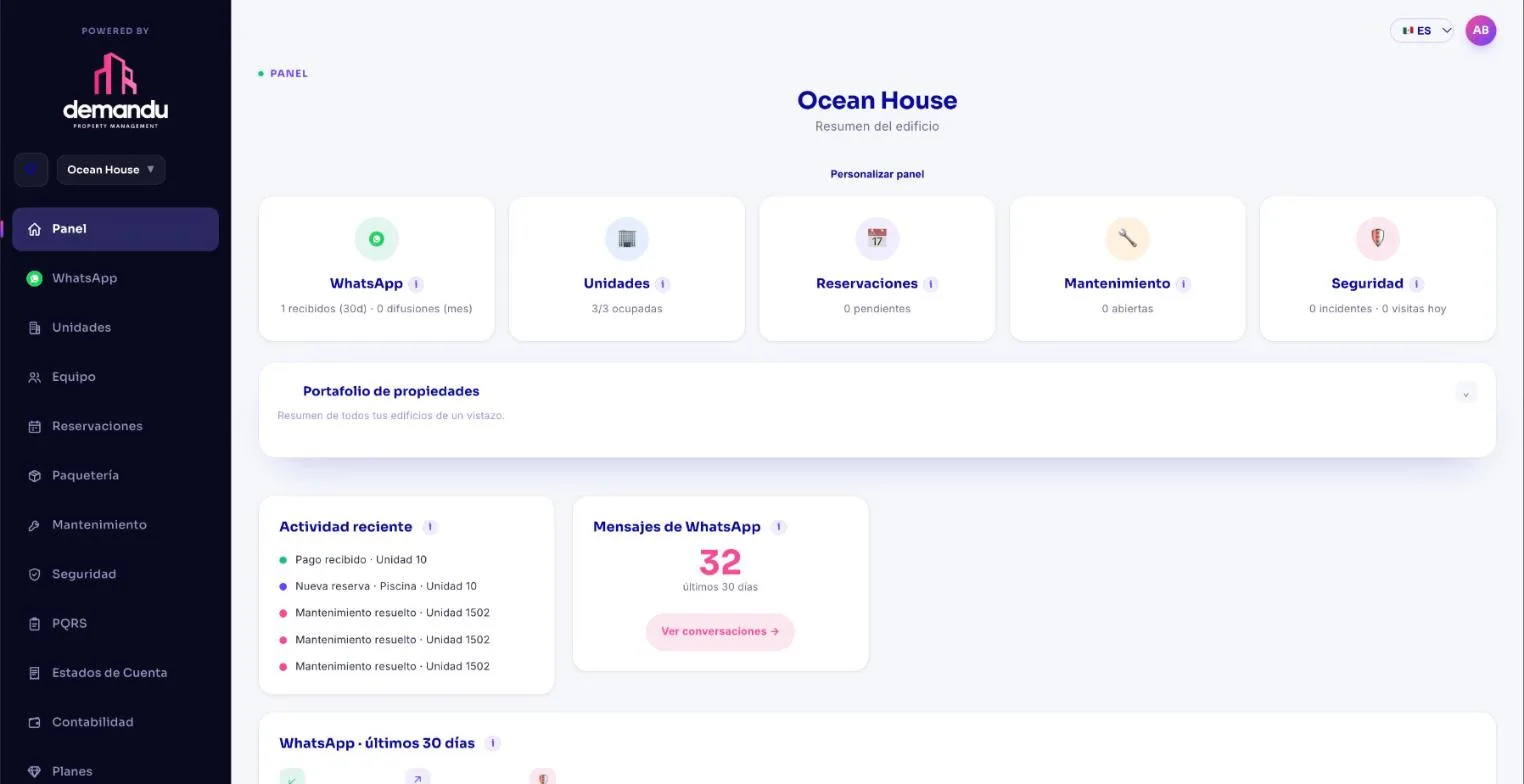Open Estados de Cuenta in sidebar

115,673
